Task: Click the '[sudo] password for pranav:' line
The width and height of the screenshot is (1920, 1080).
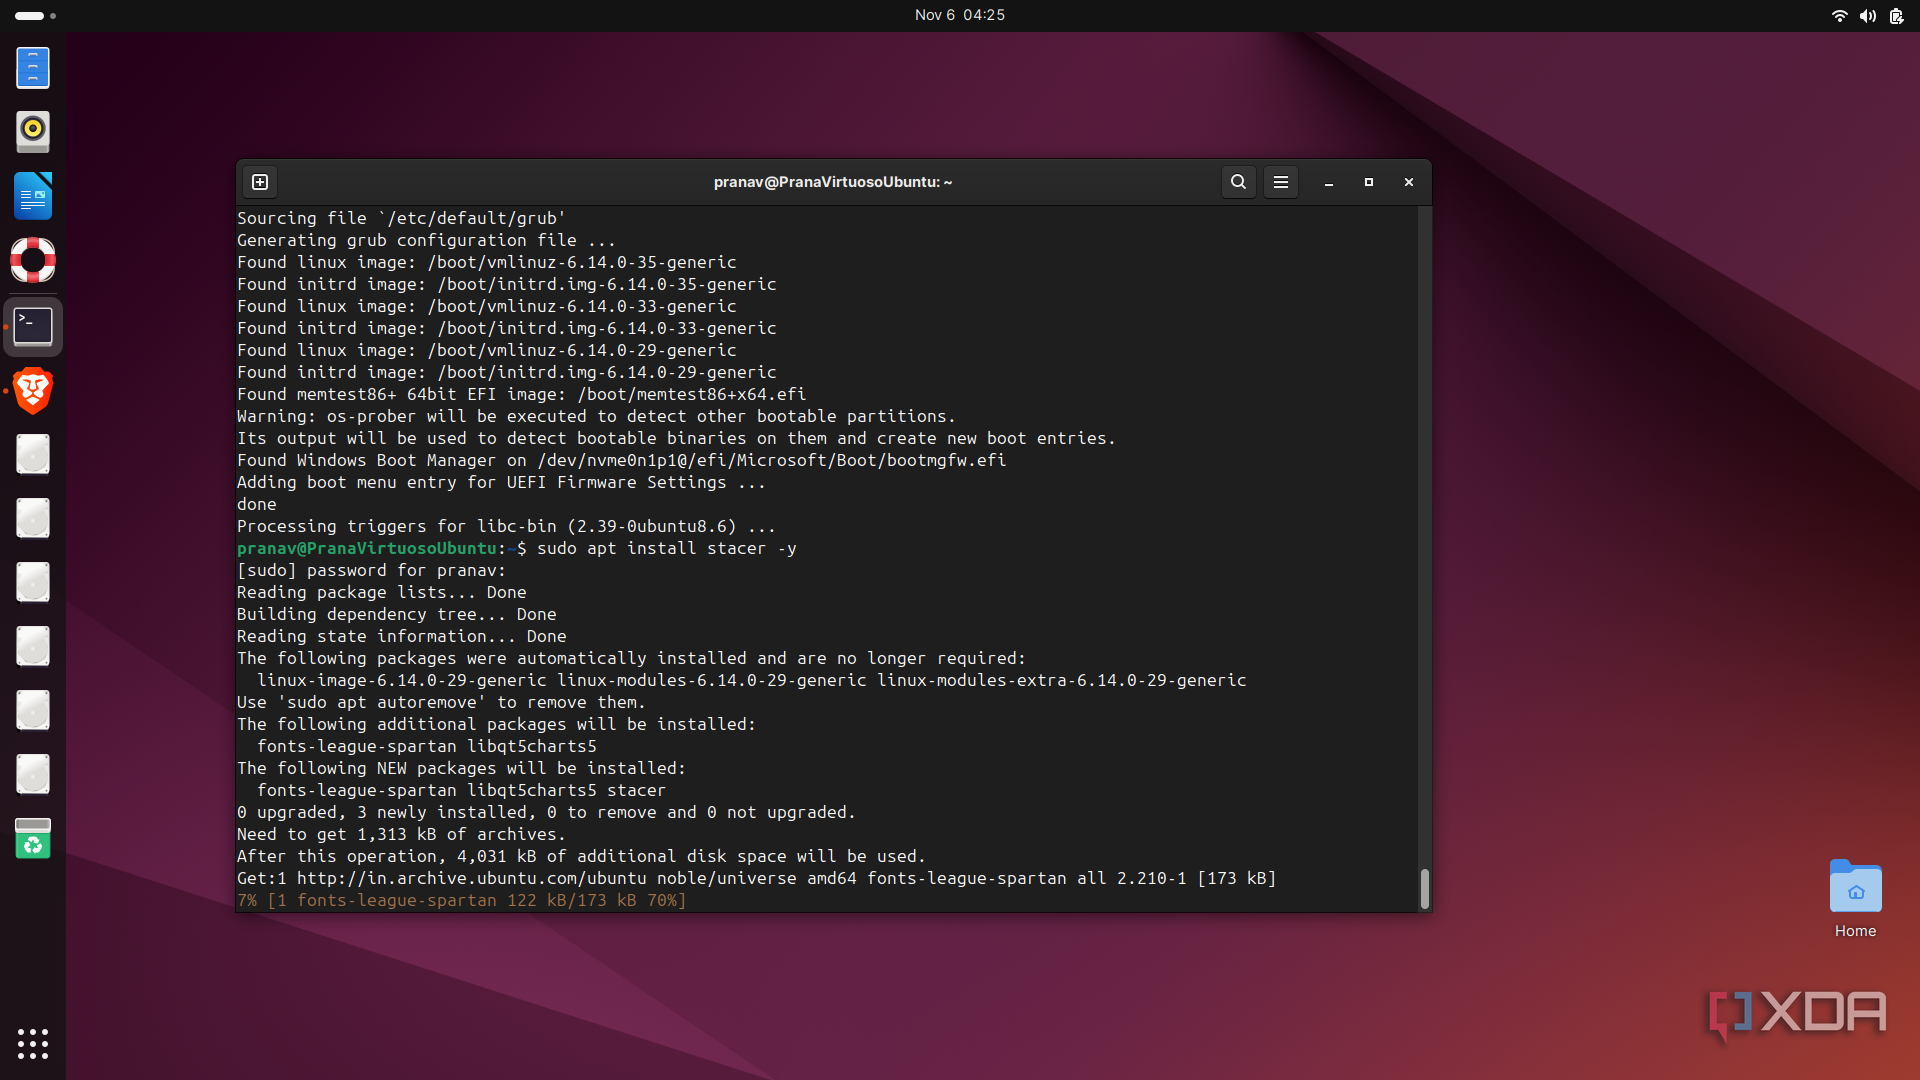Action: (x=372, y=570)
